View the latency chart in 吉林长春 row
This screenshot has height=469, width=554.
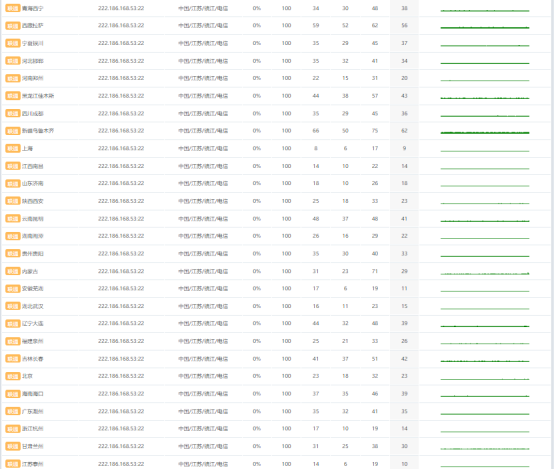pyautogui.click(x=485, y=361)
